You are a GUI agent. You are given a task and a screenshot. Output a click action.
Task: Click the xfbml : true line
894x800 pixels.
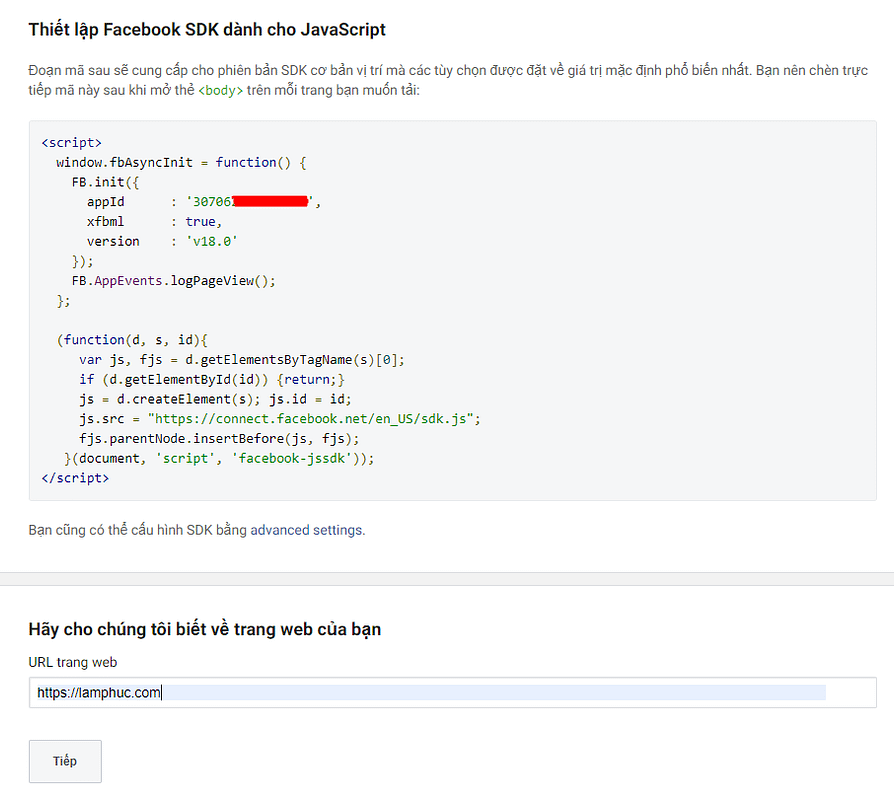click(154, 222)
